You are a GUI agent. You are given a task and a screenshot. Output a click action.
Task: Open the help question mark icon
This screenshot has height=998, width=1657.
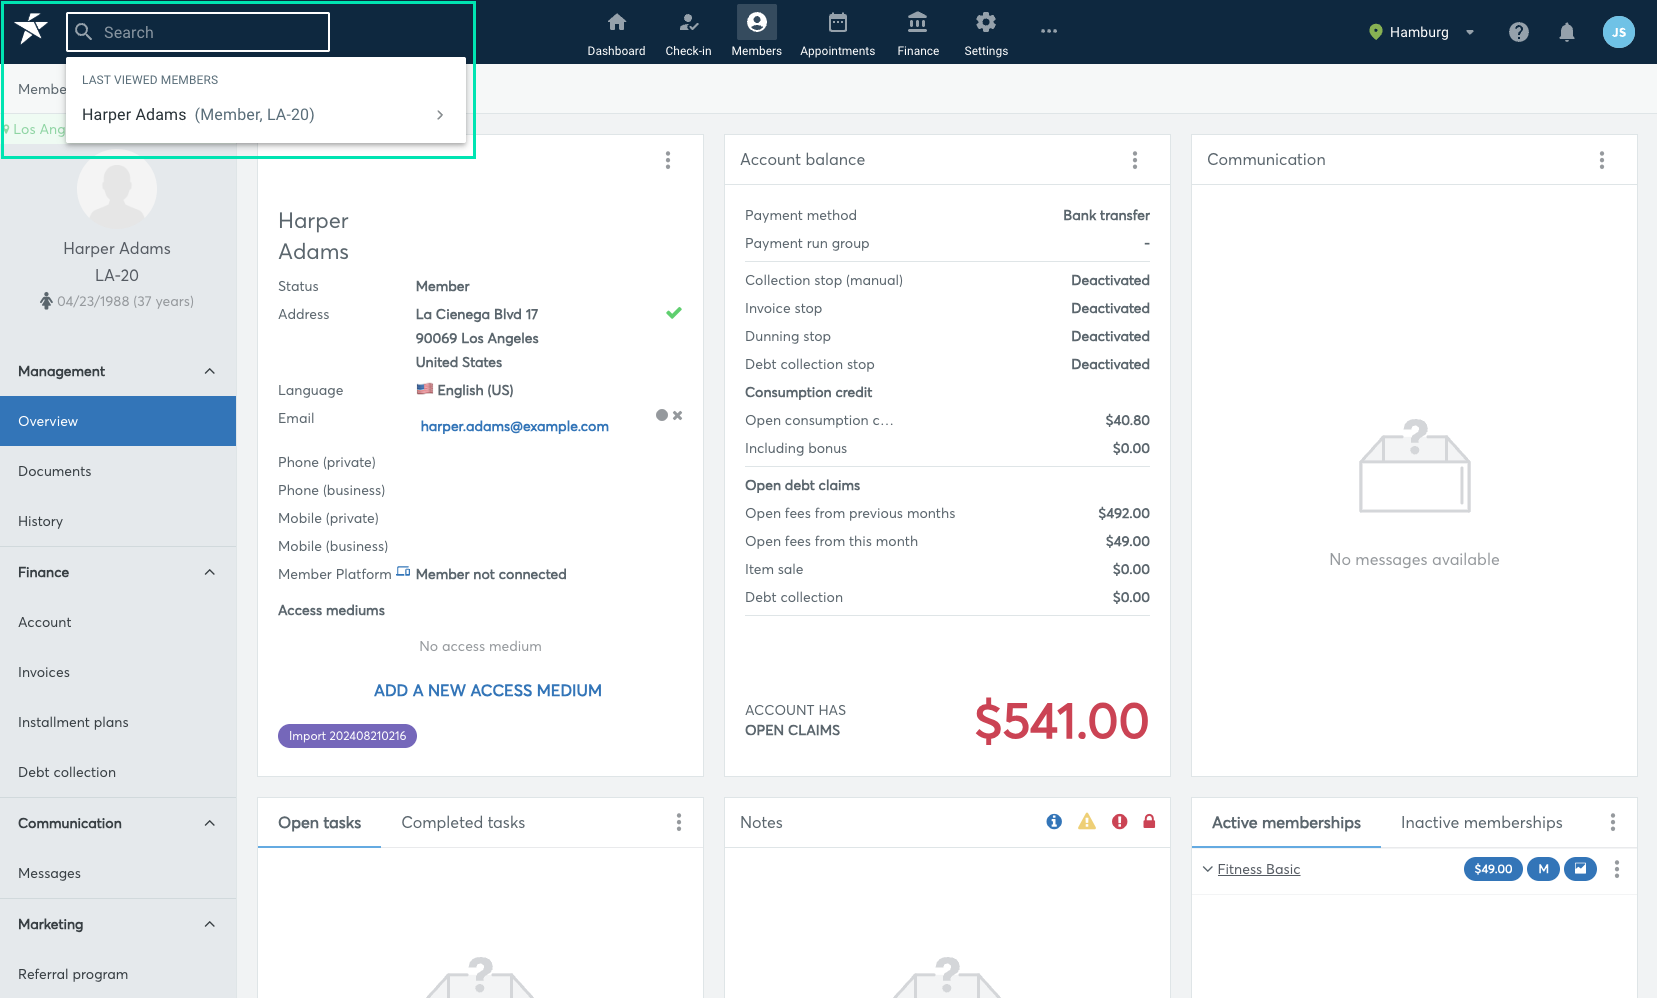click(x=1518, y=32)
